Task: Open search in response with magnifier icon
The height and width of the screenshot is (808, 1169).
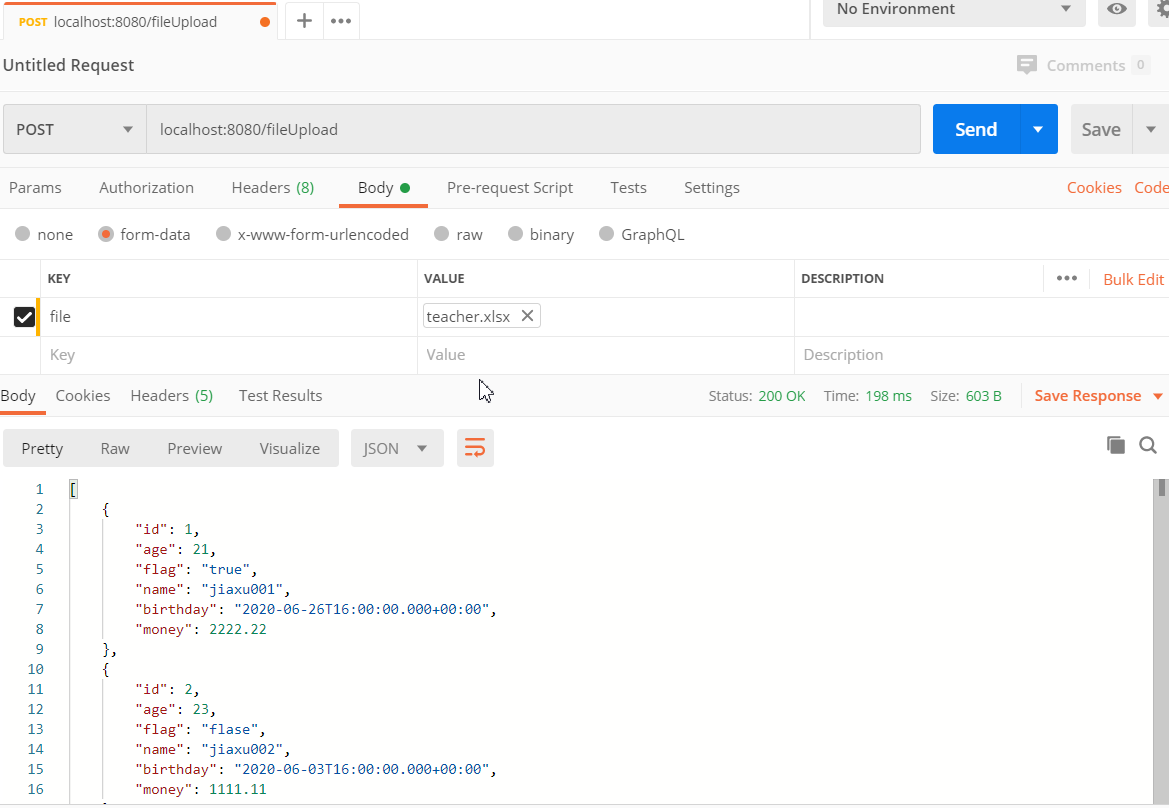Action: (x=1148, y=445)
